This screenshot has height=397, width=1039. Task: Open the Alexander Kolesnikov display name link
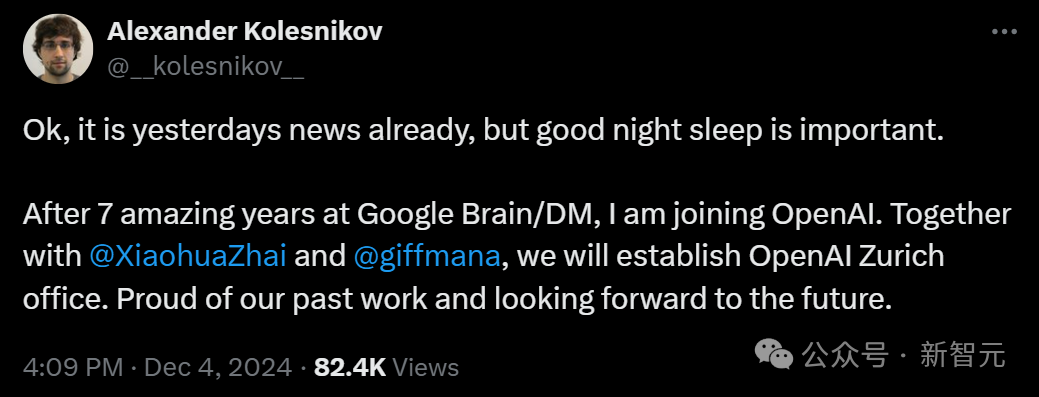pos(245,30)
